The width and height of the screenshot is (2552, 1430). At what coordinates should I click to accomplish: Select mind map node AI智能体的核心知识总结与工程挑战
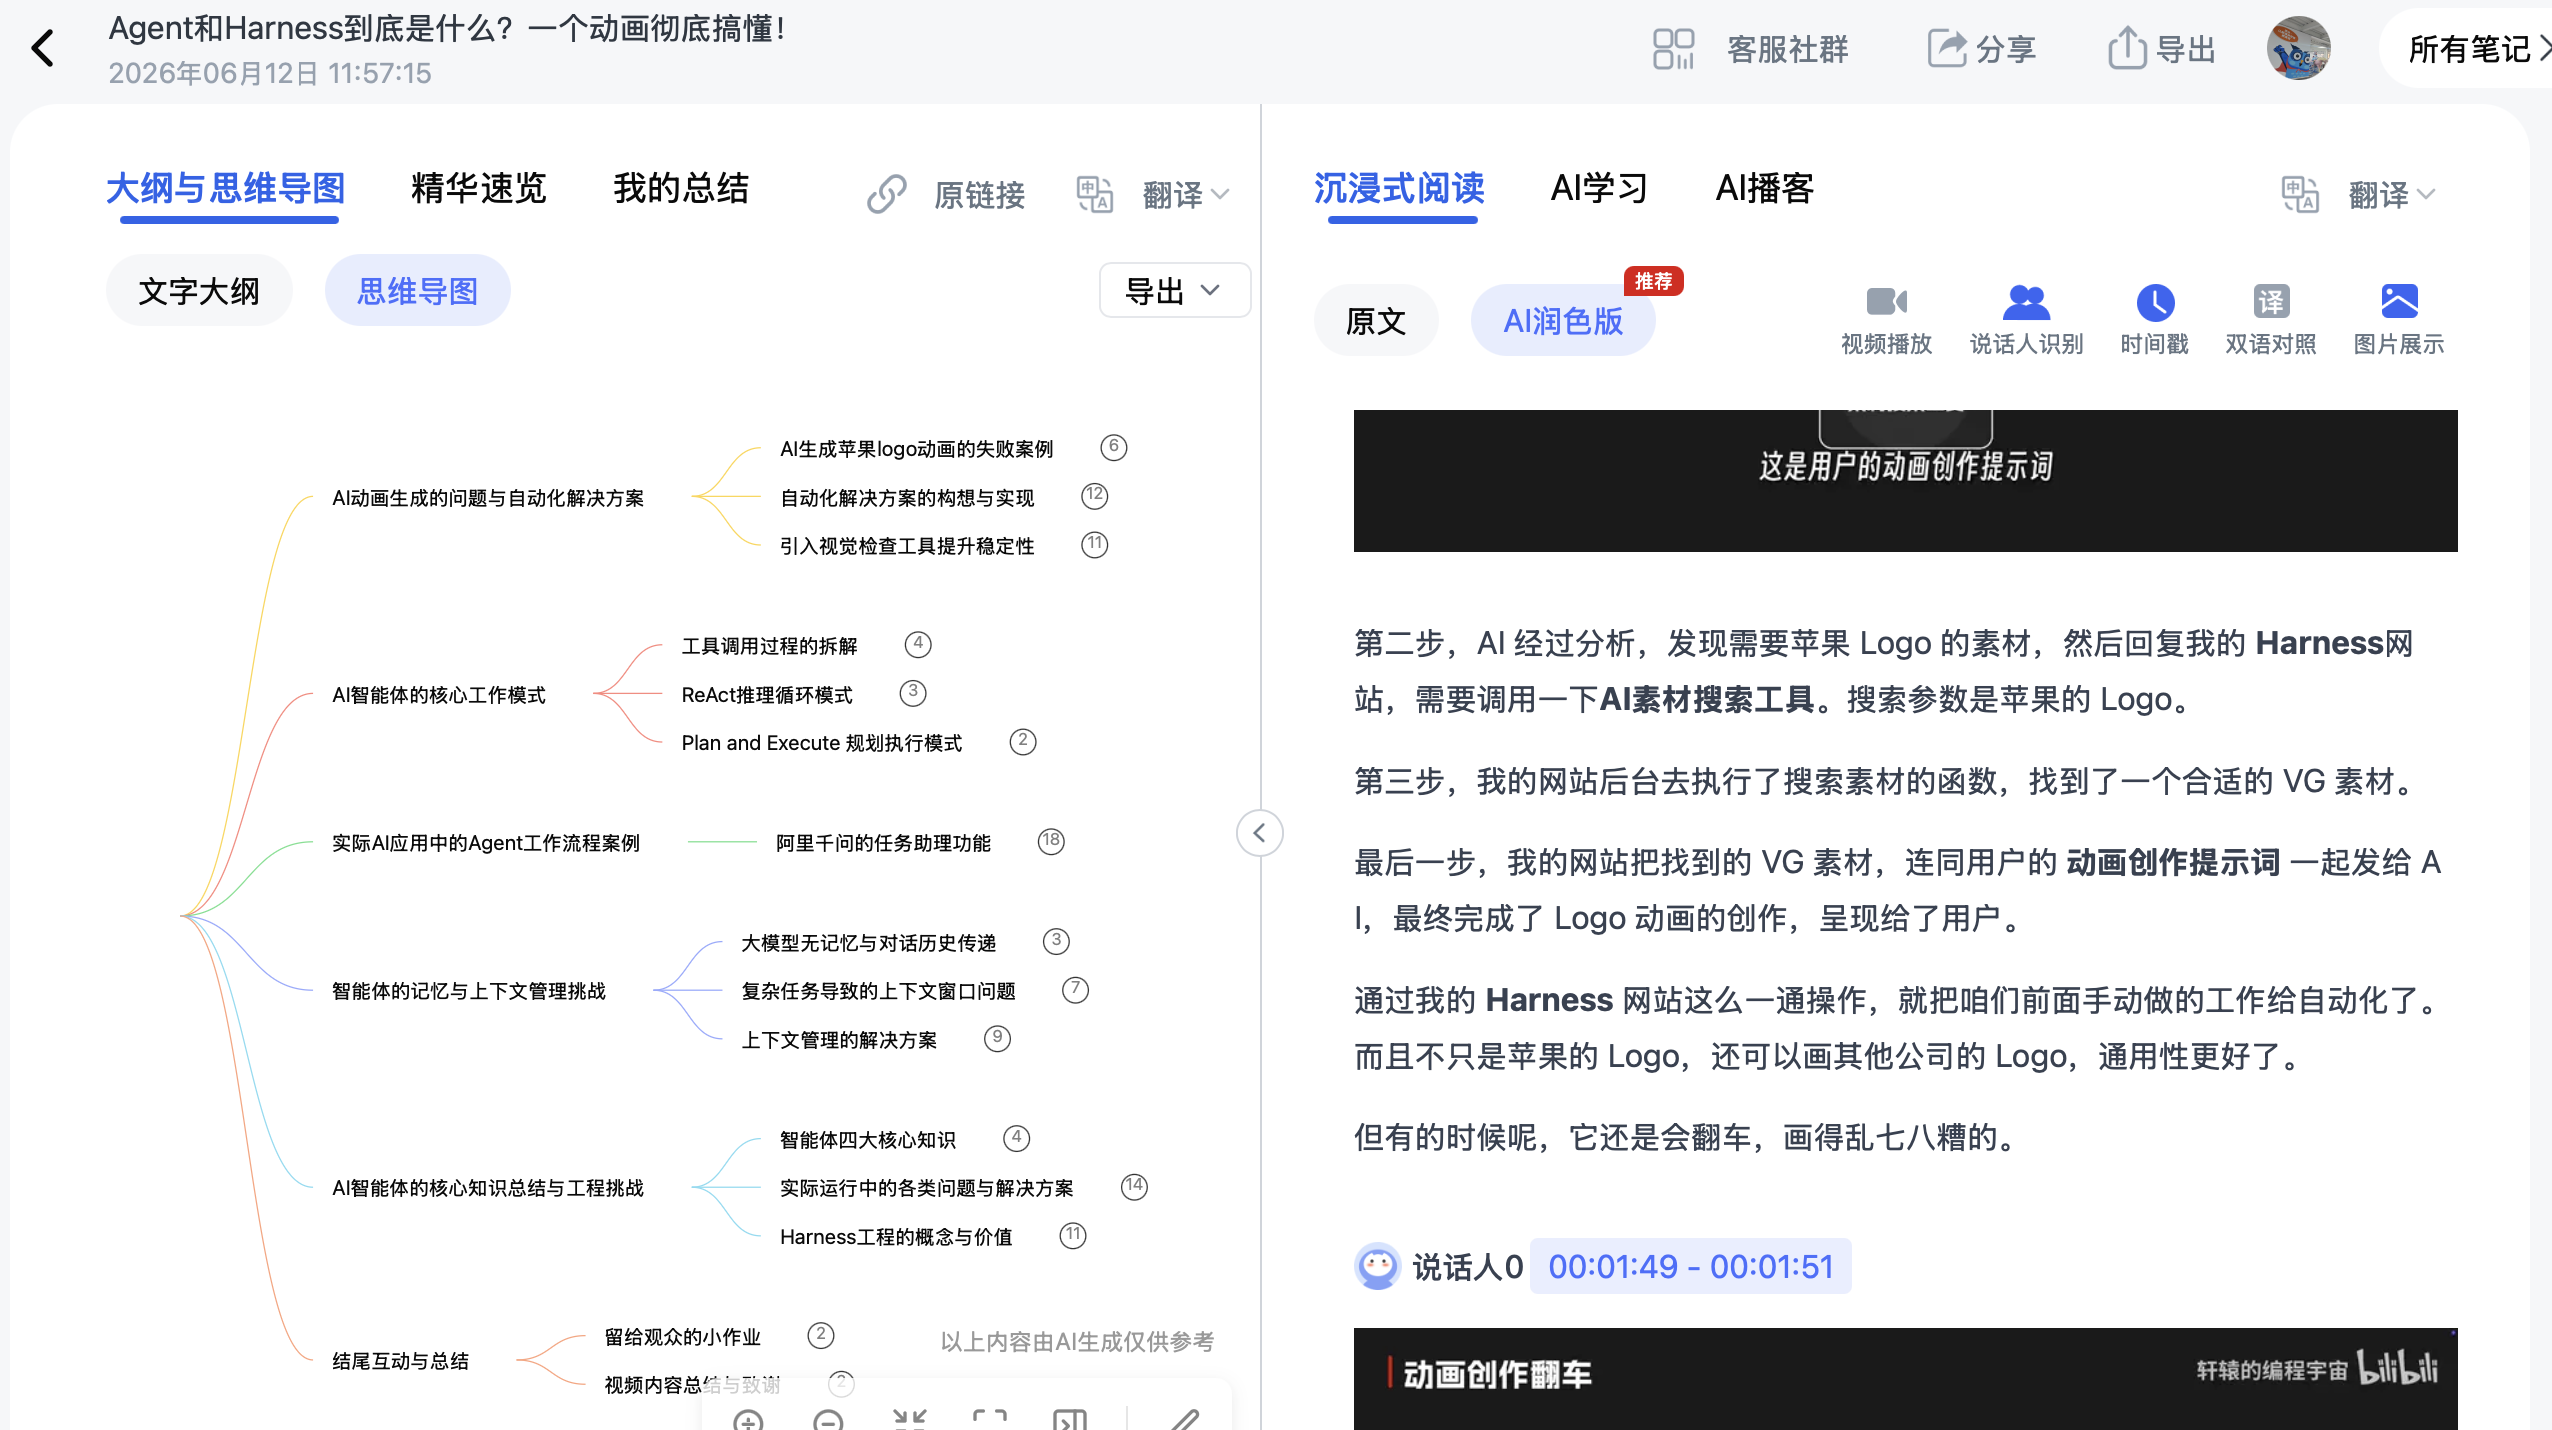tap(488, 1187)
